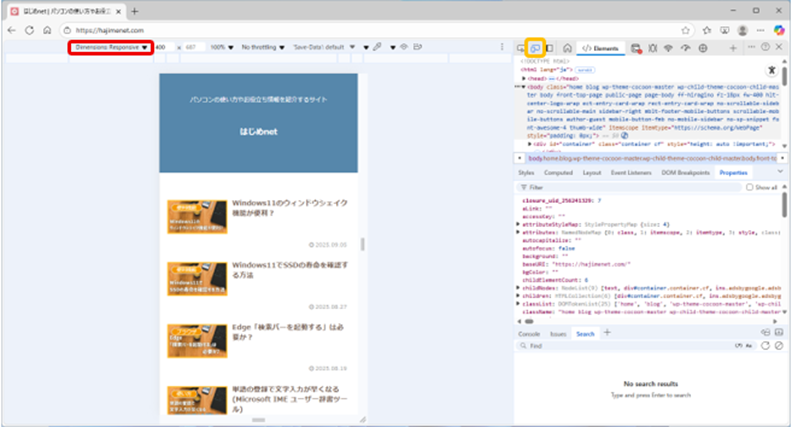Image resolution: width=792 pixels, height=427 pixels.
Task: Click the properties Filter input
Action: point(629,187)
